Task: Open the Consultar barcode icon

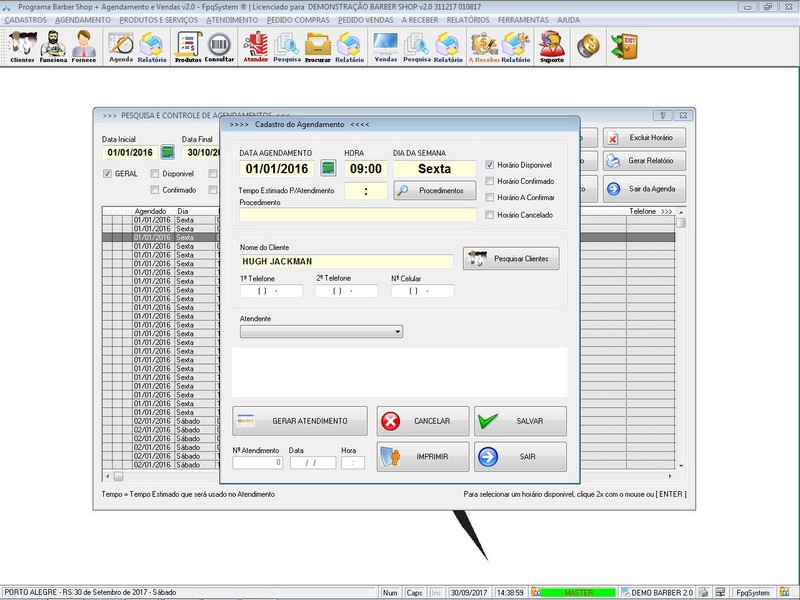Action: click(219, 45)
